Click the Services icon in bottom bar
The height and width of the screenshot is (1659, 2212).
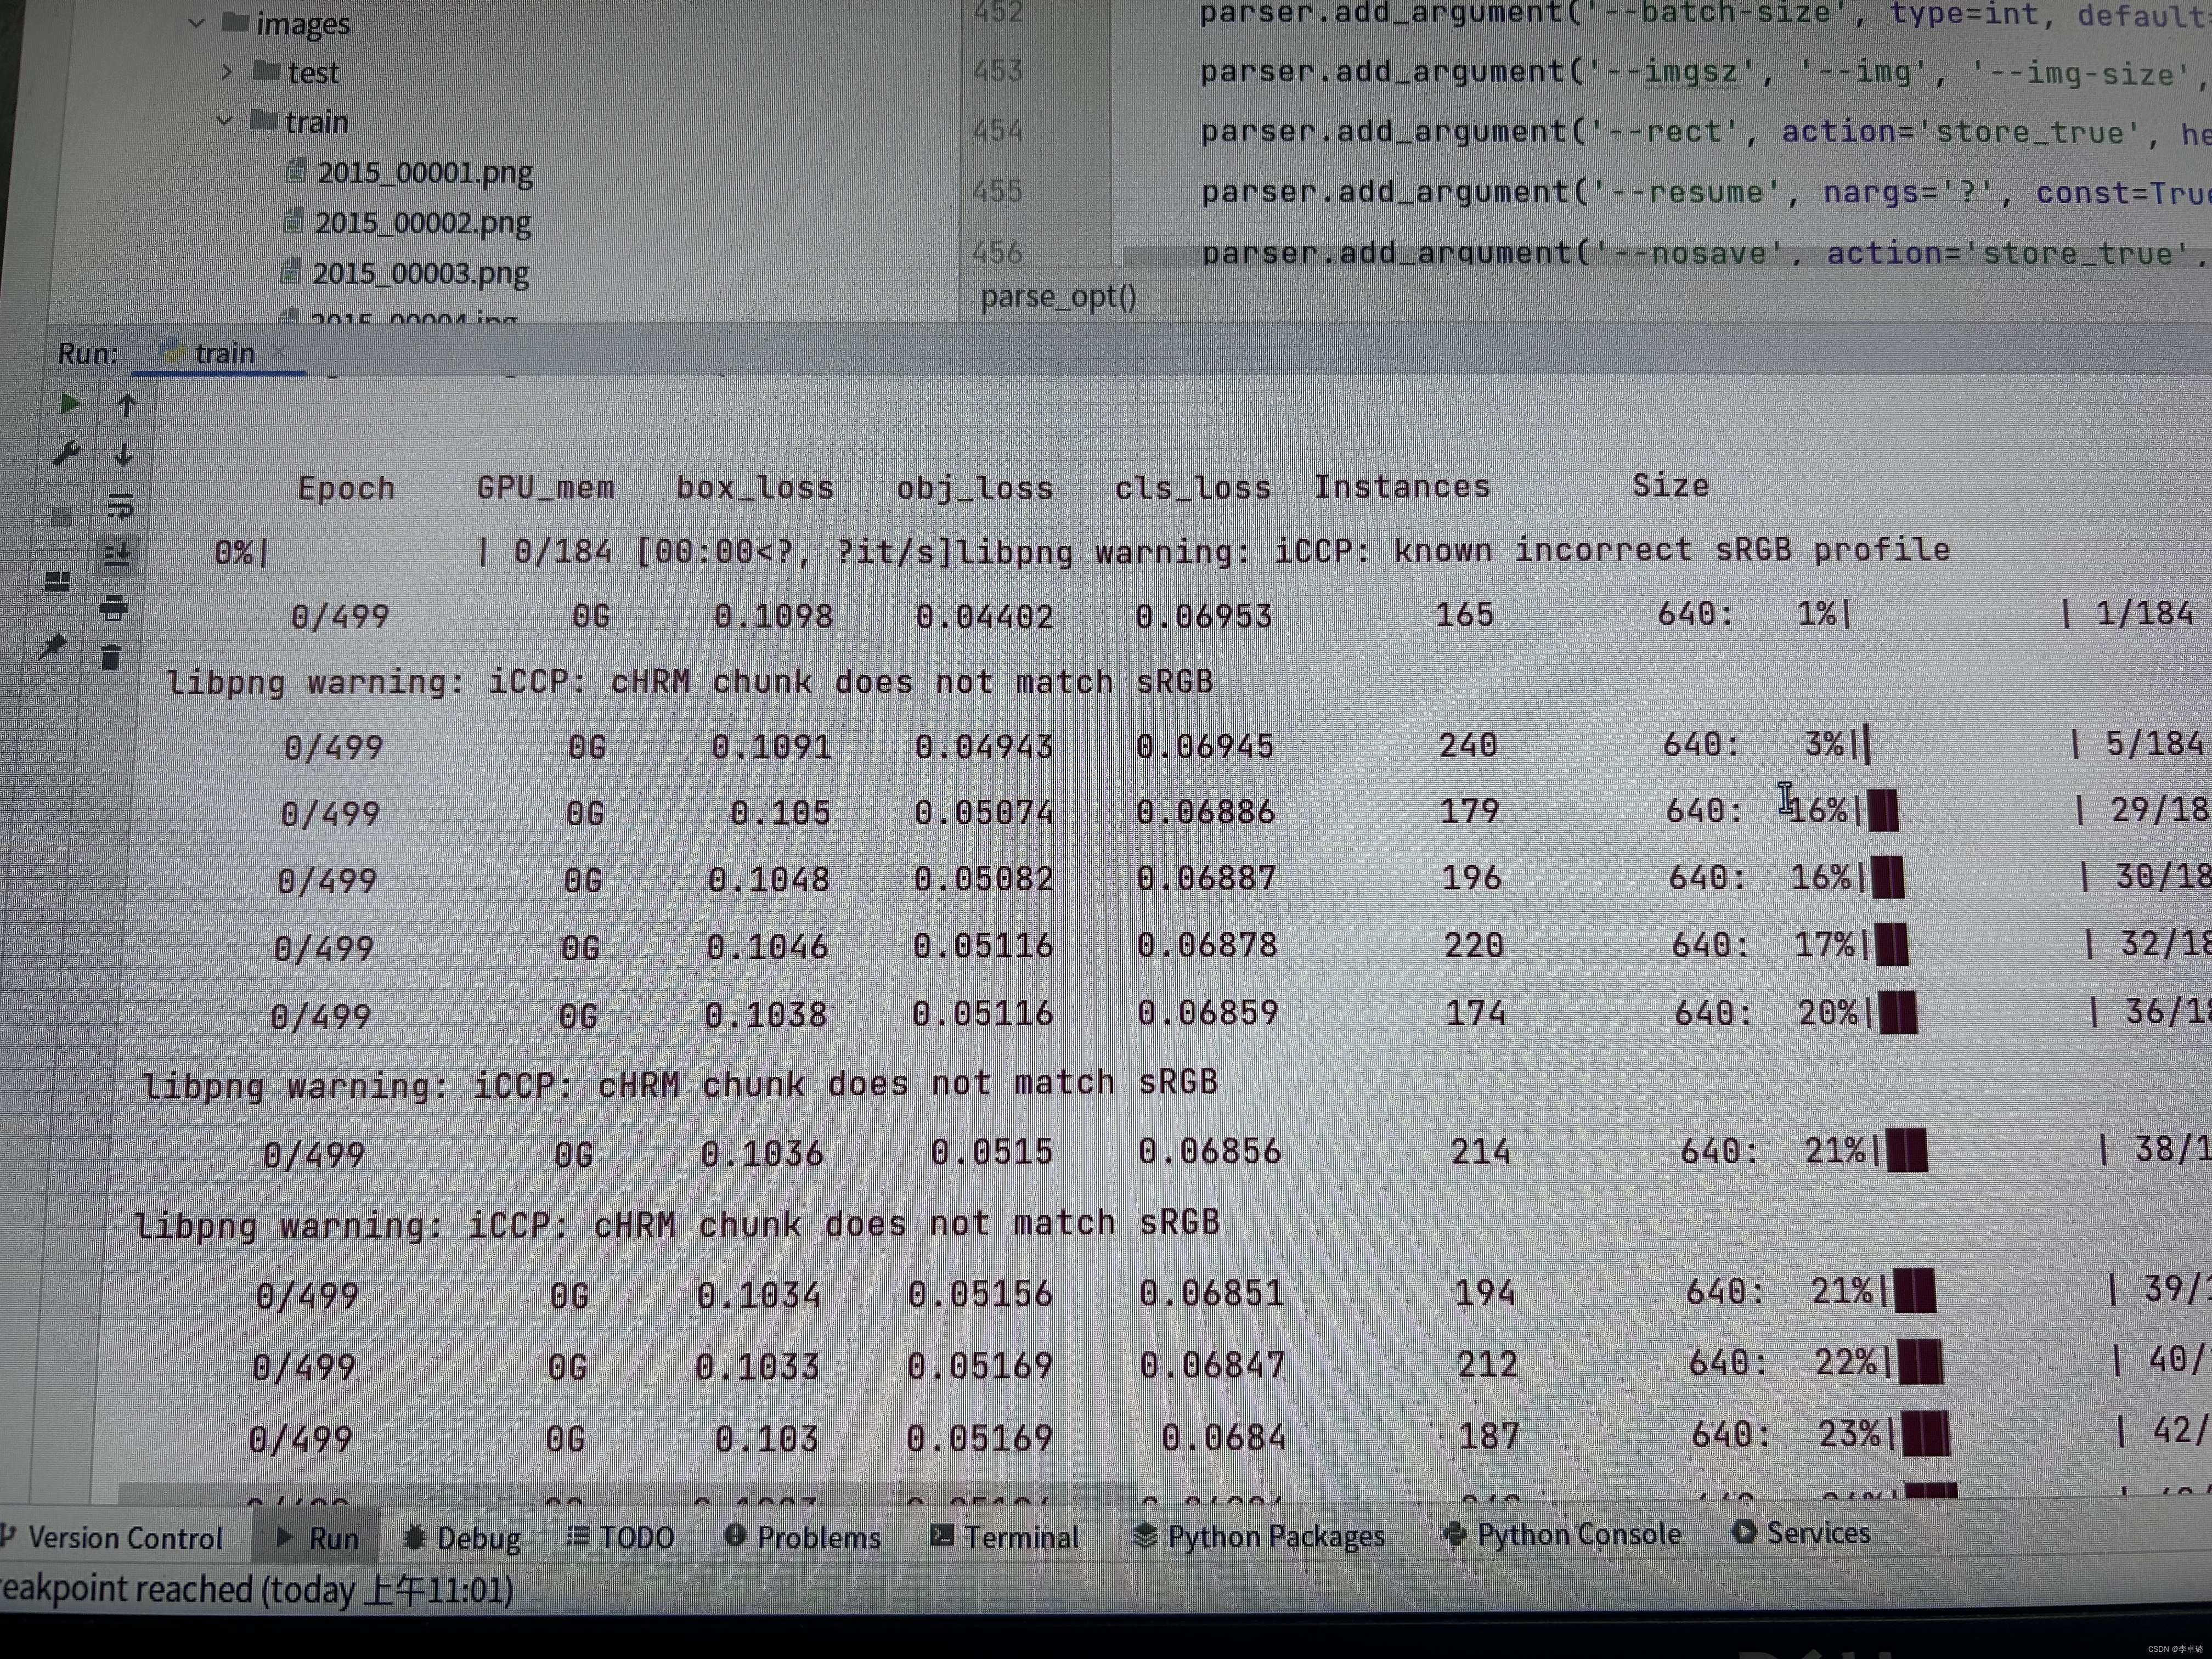1744,1531
